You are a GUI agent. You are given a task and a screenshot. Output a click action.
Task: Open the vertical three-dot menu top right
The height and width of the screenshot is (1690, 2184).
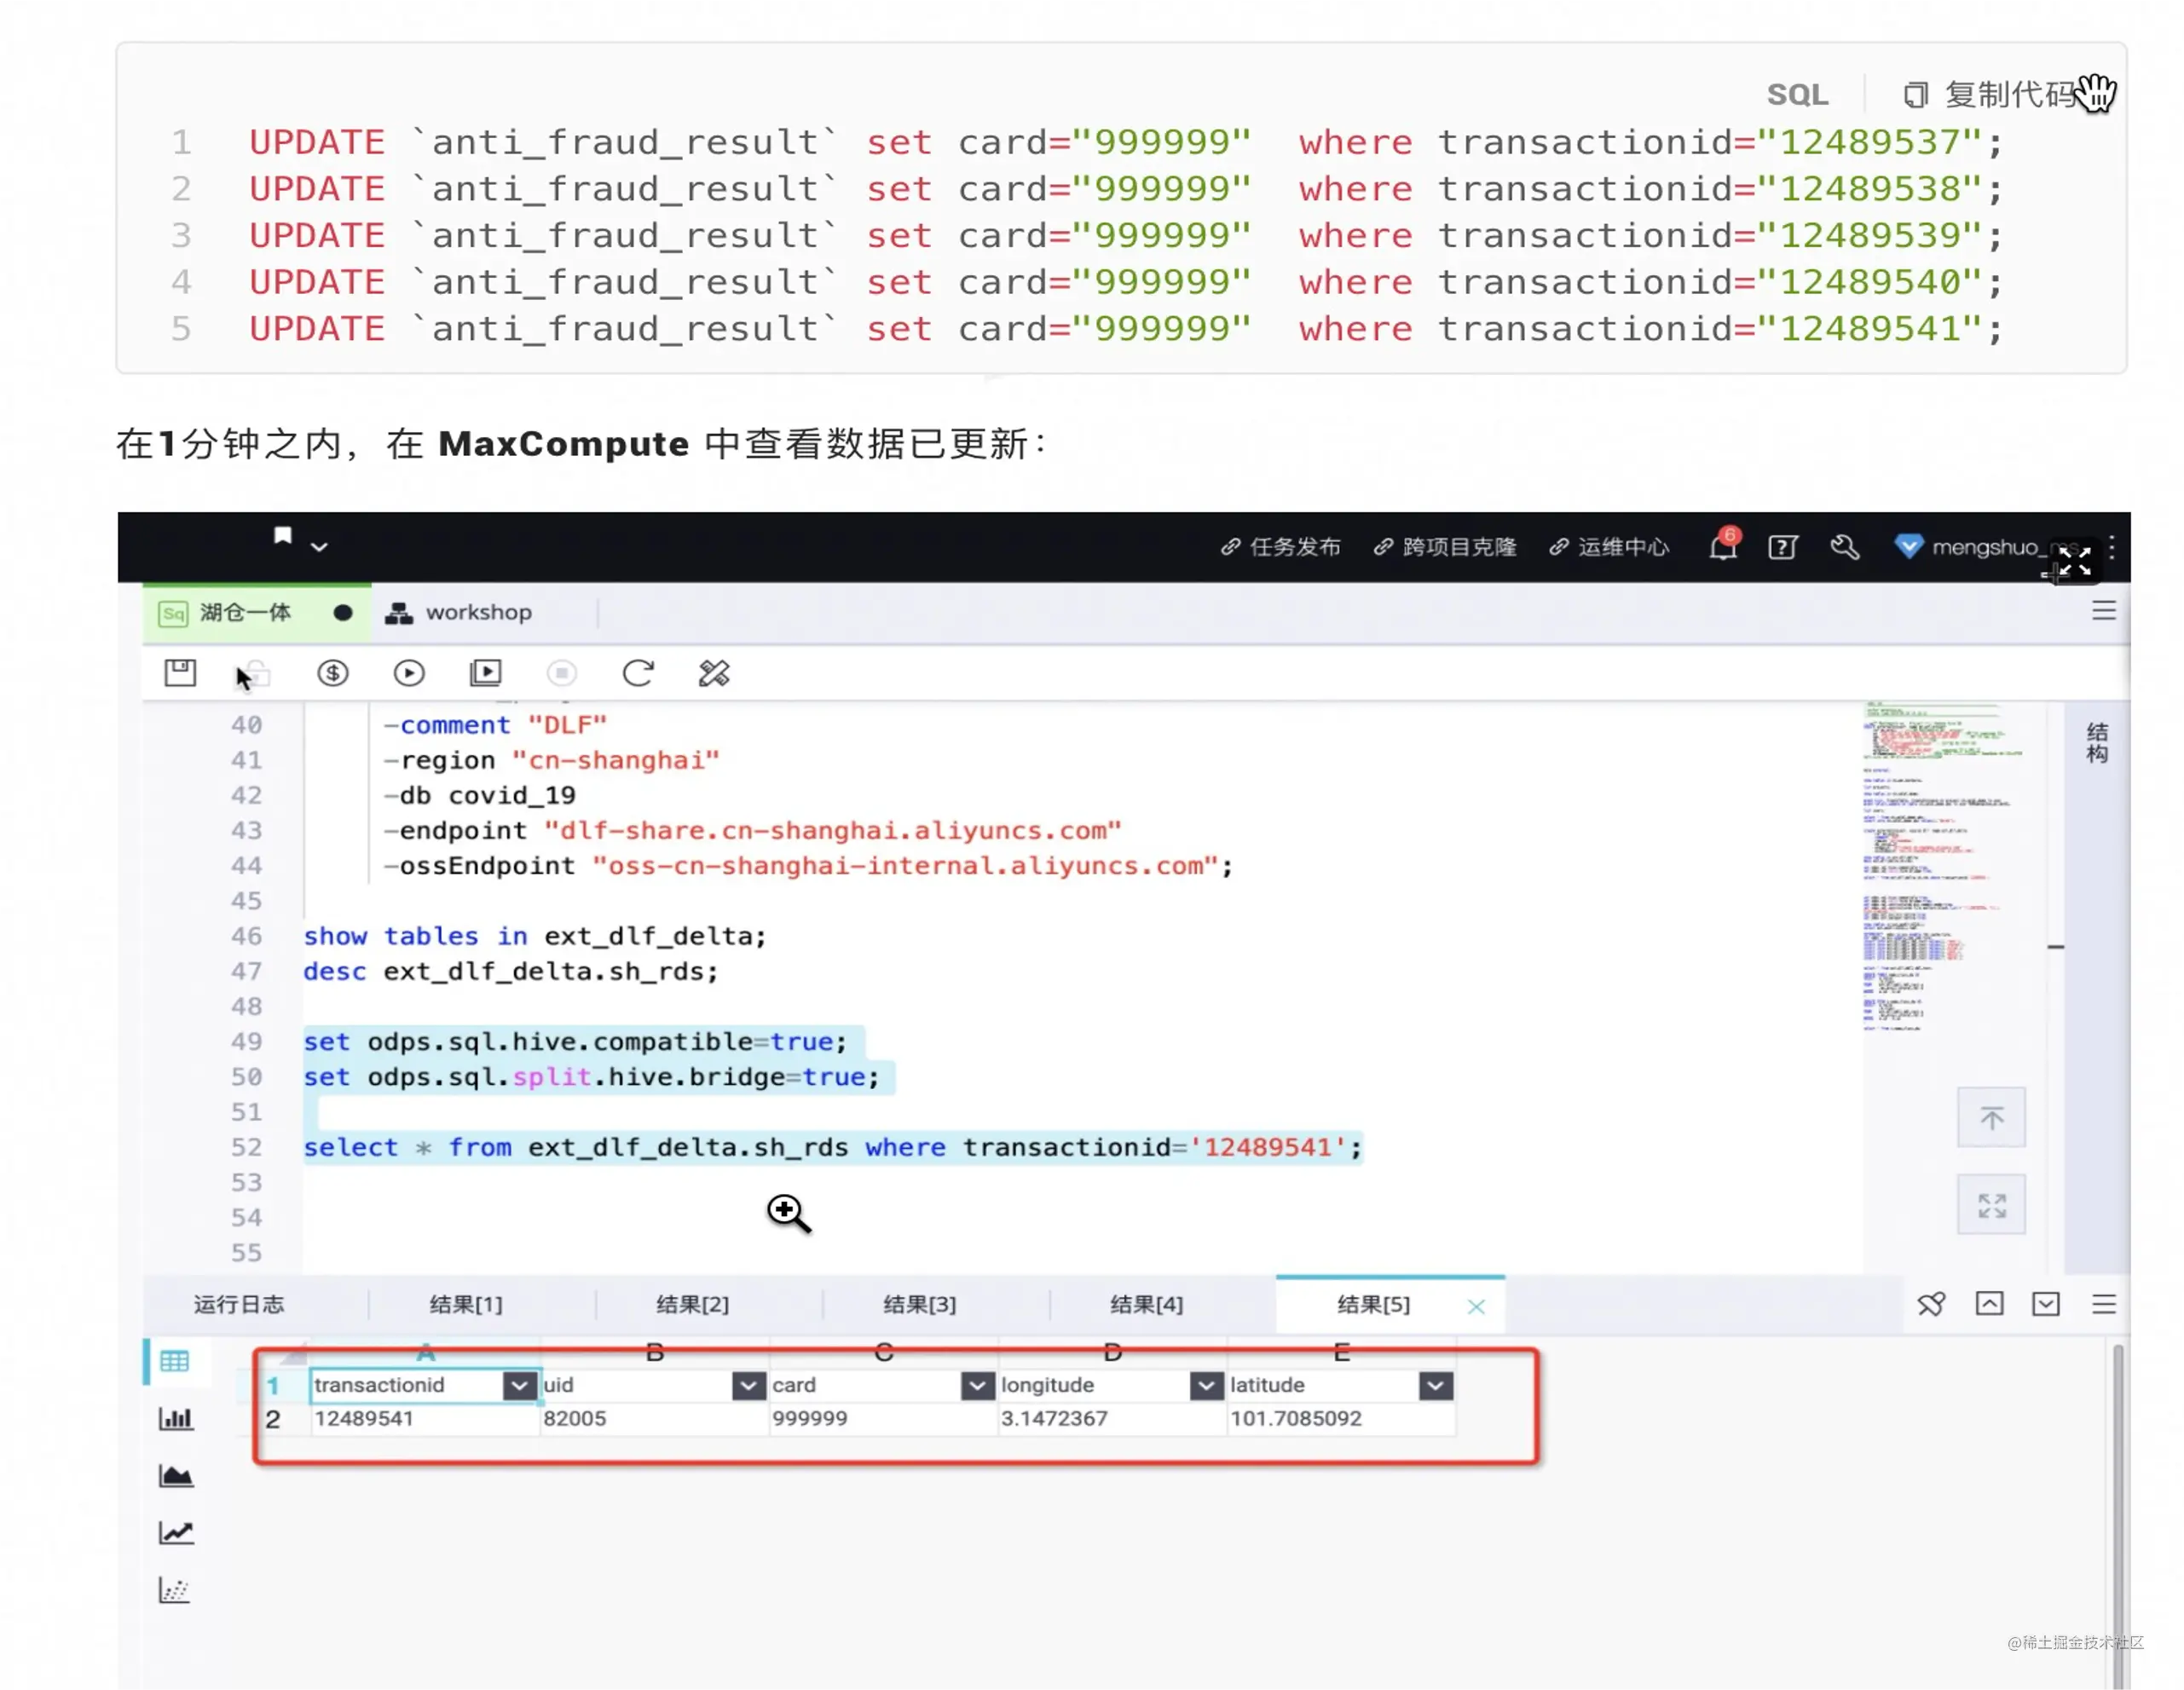click(x=2112, y=547)
